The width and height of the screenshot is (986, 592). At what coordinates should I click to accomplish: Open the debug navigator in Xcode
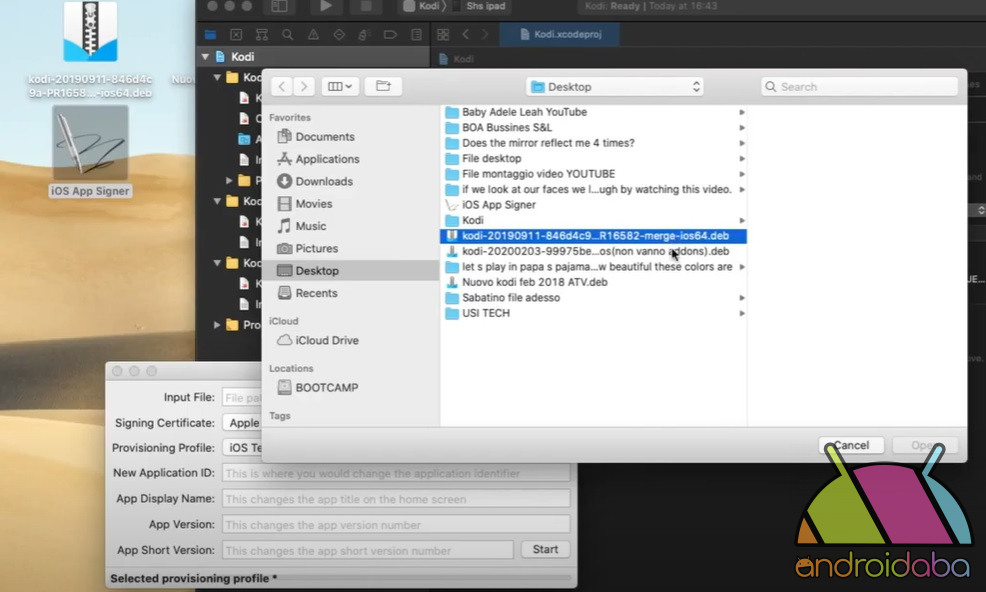point(364,35)
